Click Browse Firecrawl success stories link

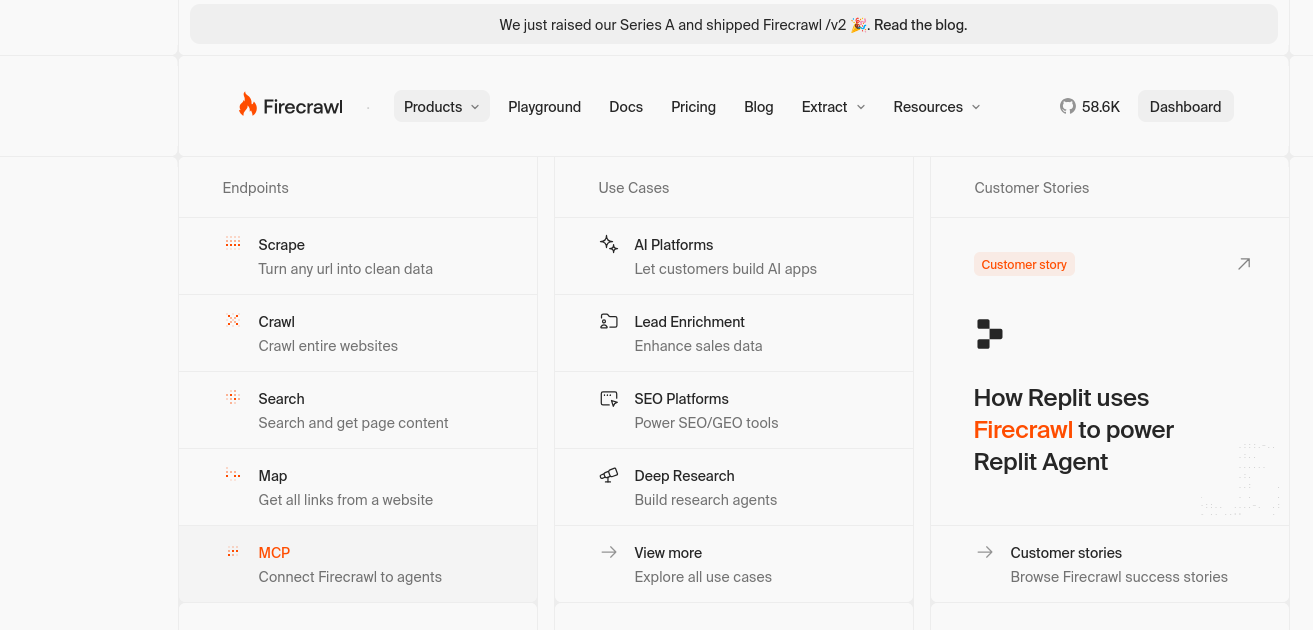pyautogui.click(x=1119, y=577)
